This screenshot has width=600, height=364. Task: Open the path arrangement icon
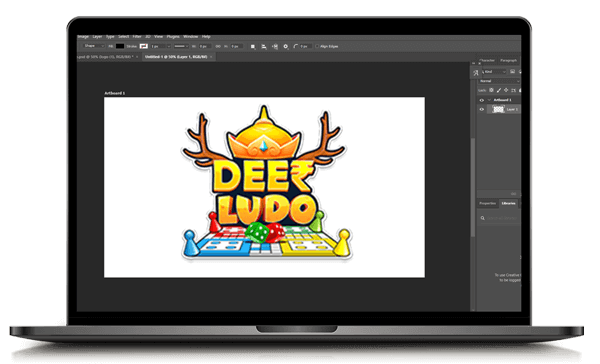point(275,46)
